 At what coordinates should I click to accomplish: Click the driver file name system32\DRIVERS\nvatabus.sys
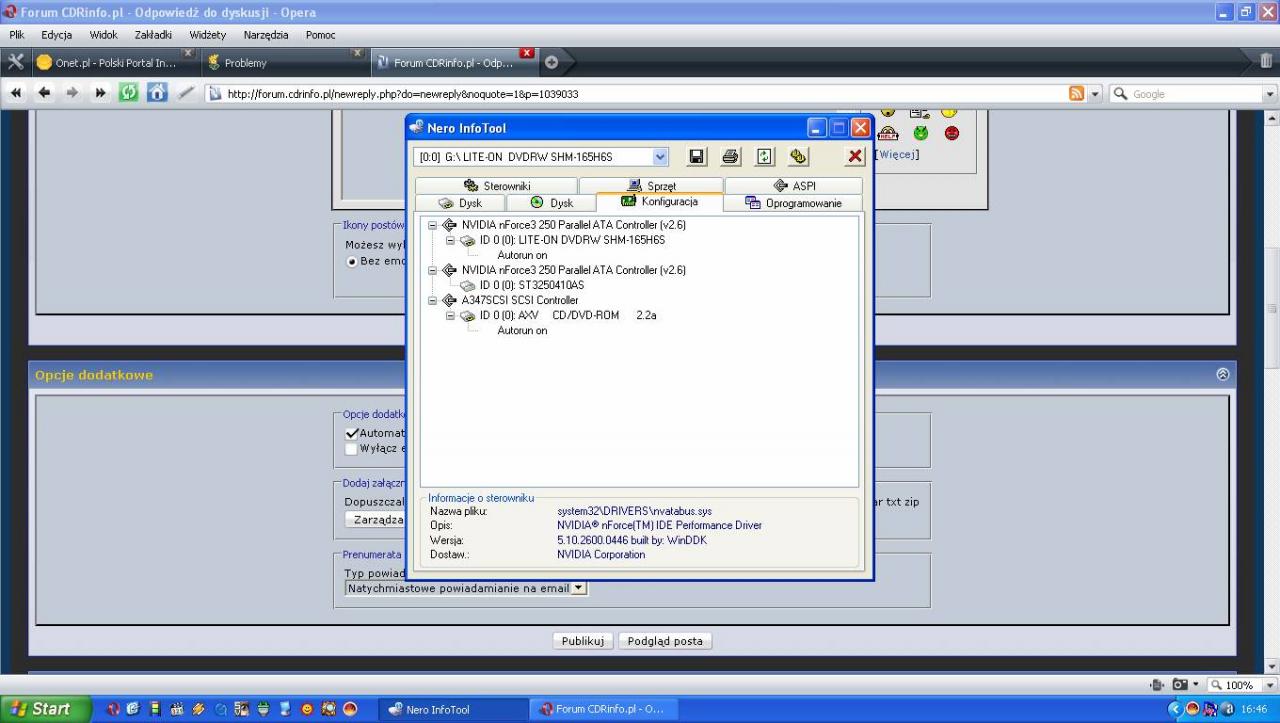tap(634, 511)
